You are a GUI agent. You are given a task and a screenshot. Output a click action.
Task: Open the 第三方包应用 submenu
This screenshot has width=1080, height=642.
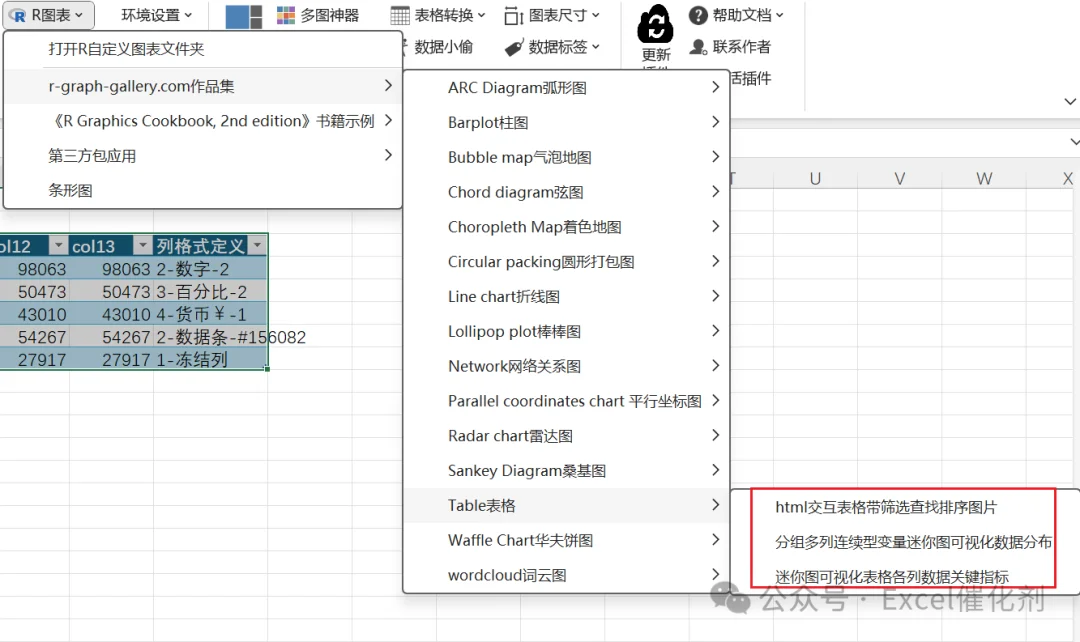203,156
